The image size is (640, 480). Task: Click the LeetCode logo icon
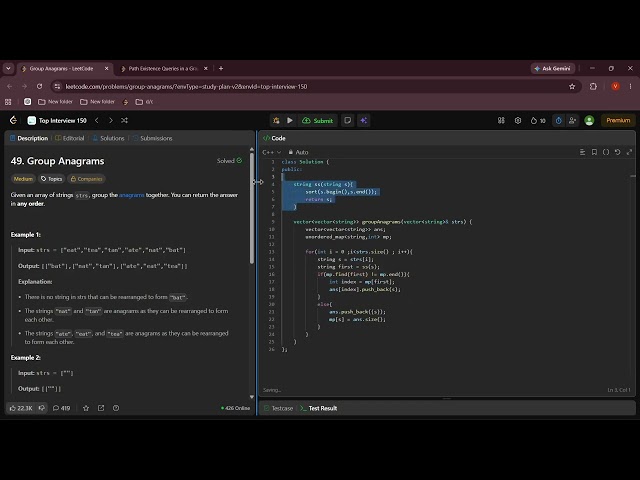click(x=13, y=120)
